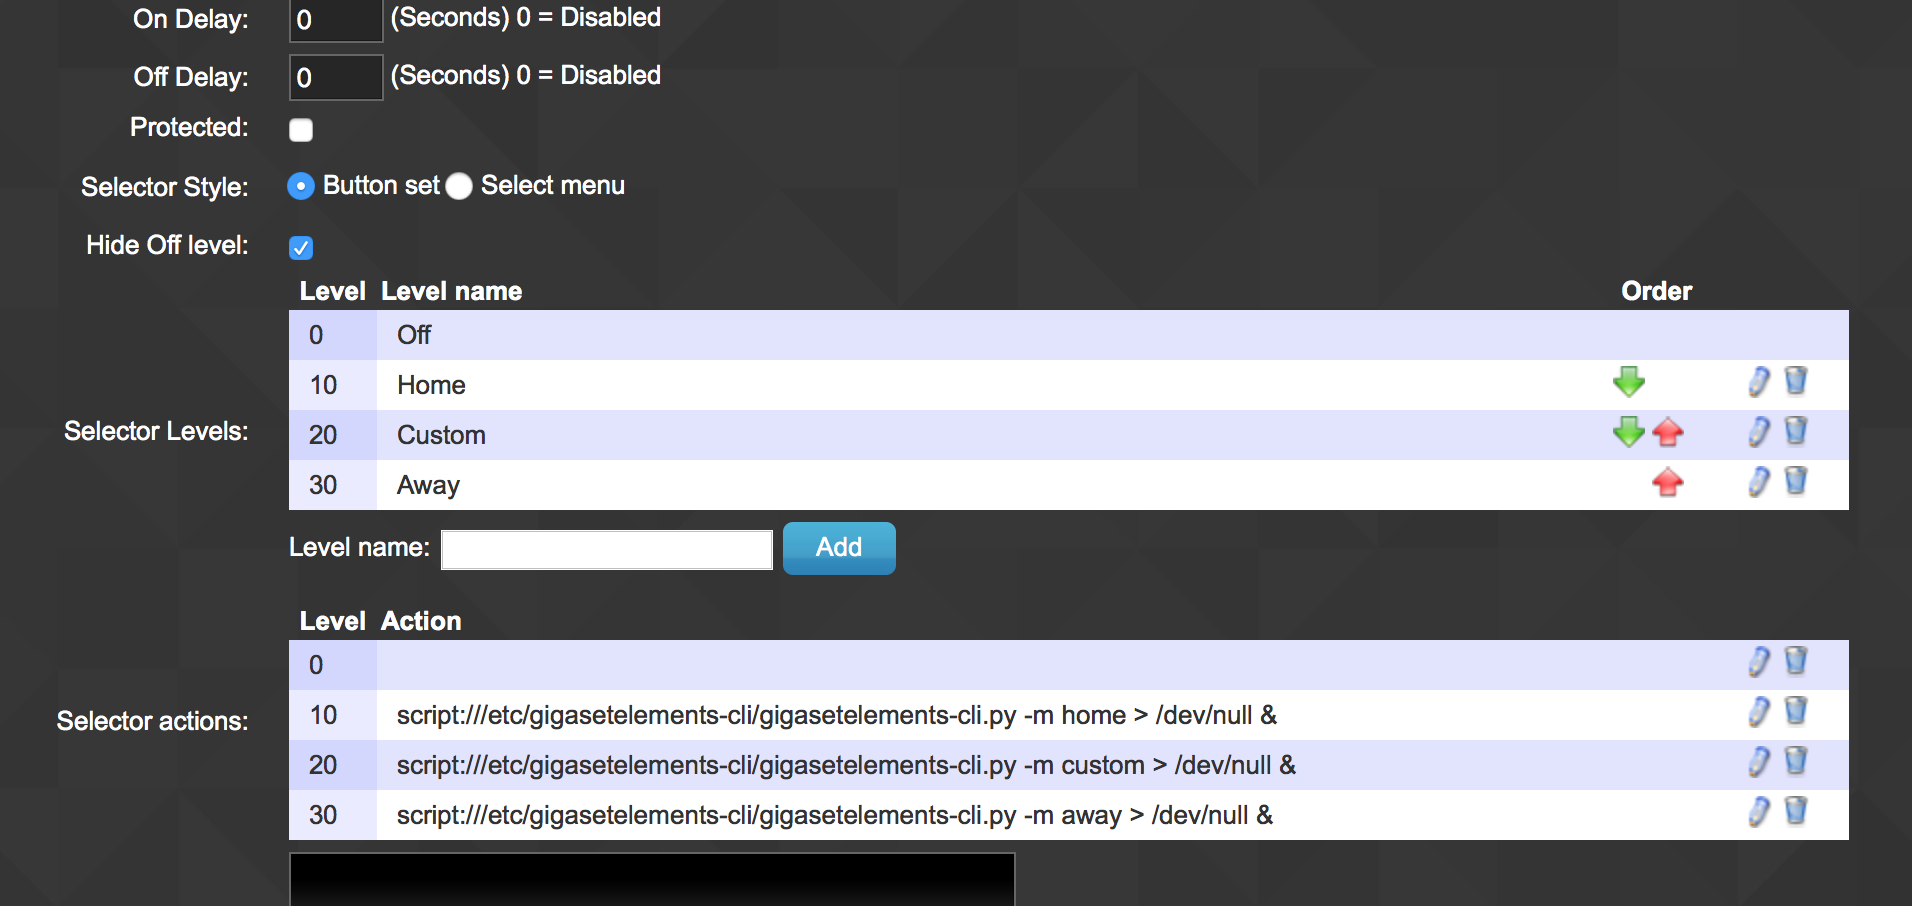1912x906 pixels.
Task: Edit the '-m home' action pencil icon
Action: [1759, 711]
